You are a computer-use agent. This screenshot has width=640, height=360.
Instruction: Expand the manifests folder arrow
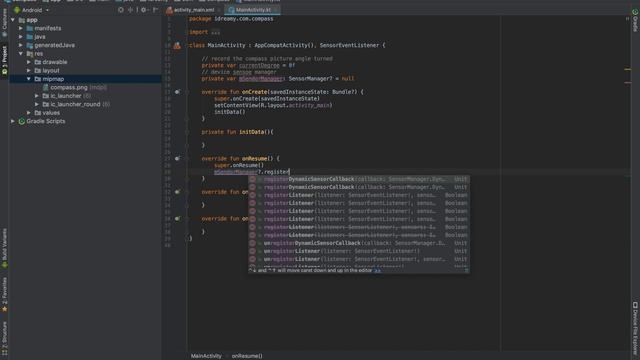coord(21,29)
